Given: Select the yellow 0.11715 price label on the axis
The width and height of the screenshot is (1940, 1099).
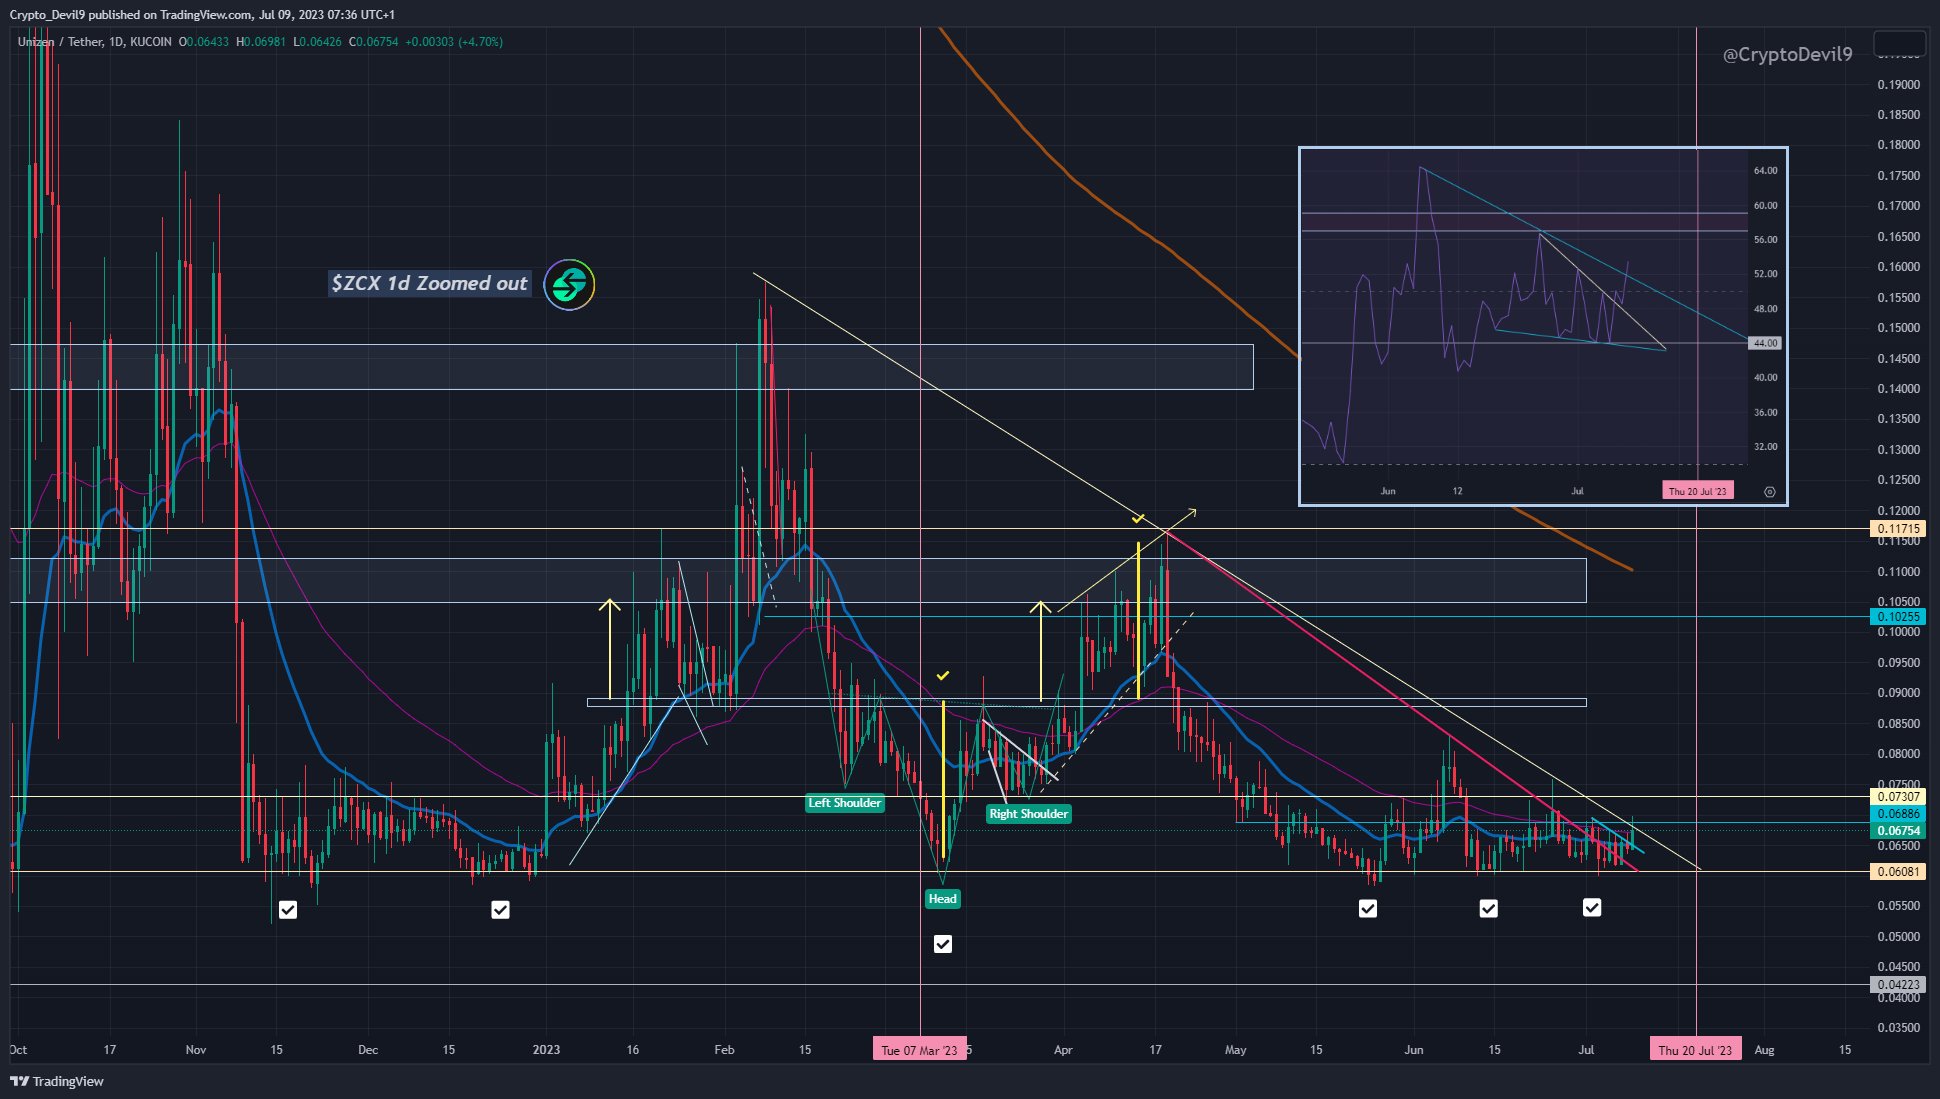Looking at the screenshot, I should tap(1898, 529).
